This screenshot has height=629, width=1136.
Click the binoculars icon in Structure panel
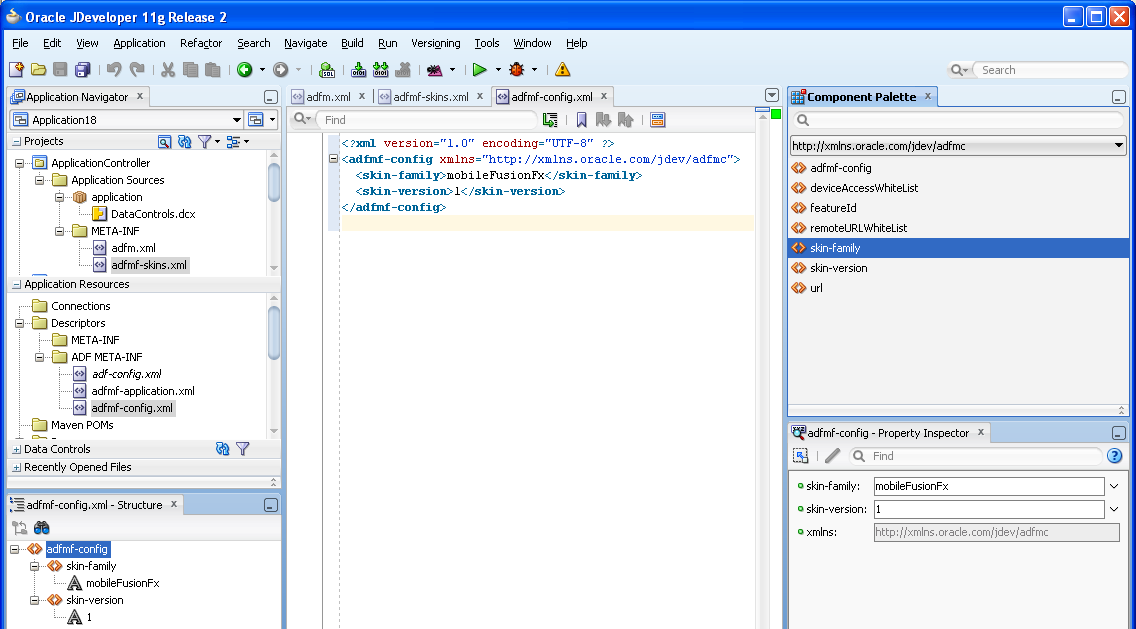pos(42,528)
